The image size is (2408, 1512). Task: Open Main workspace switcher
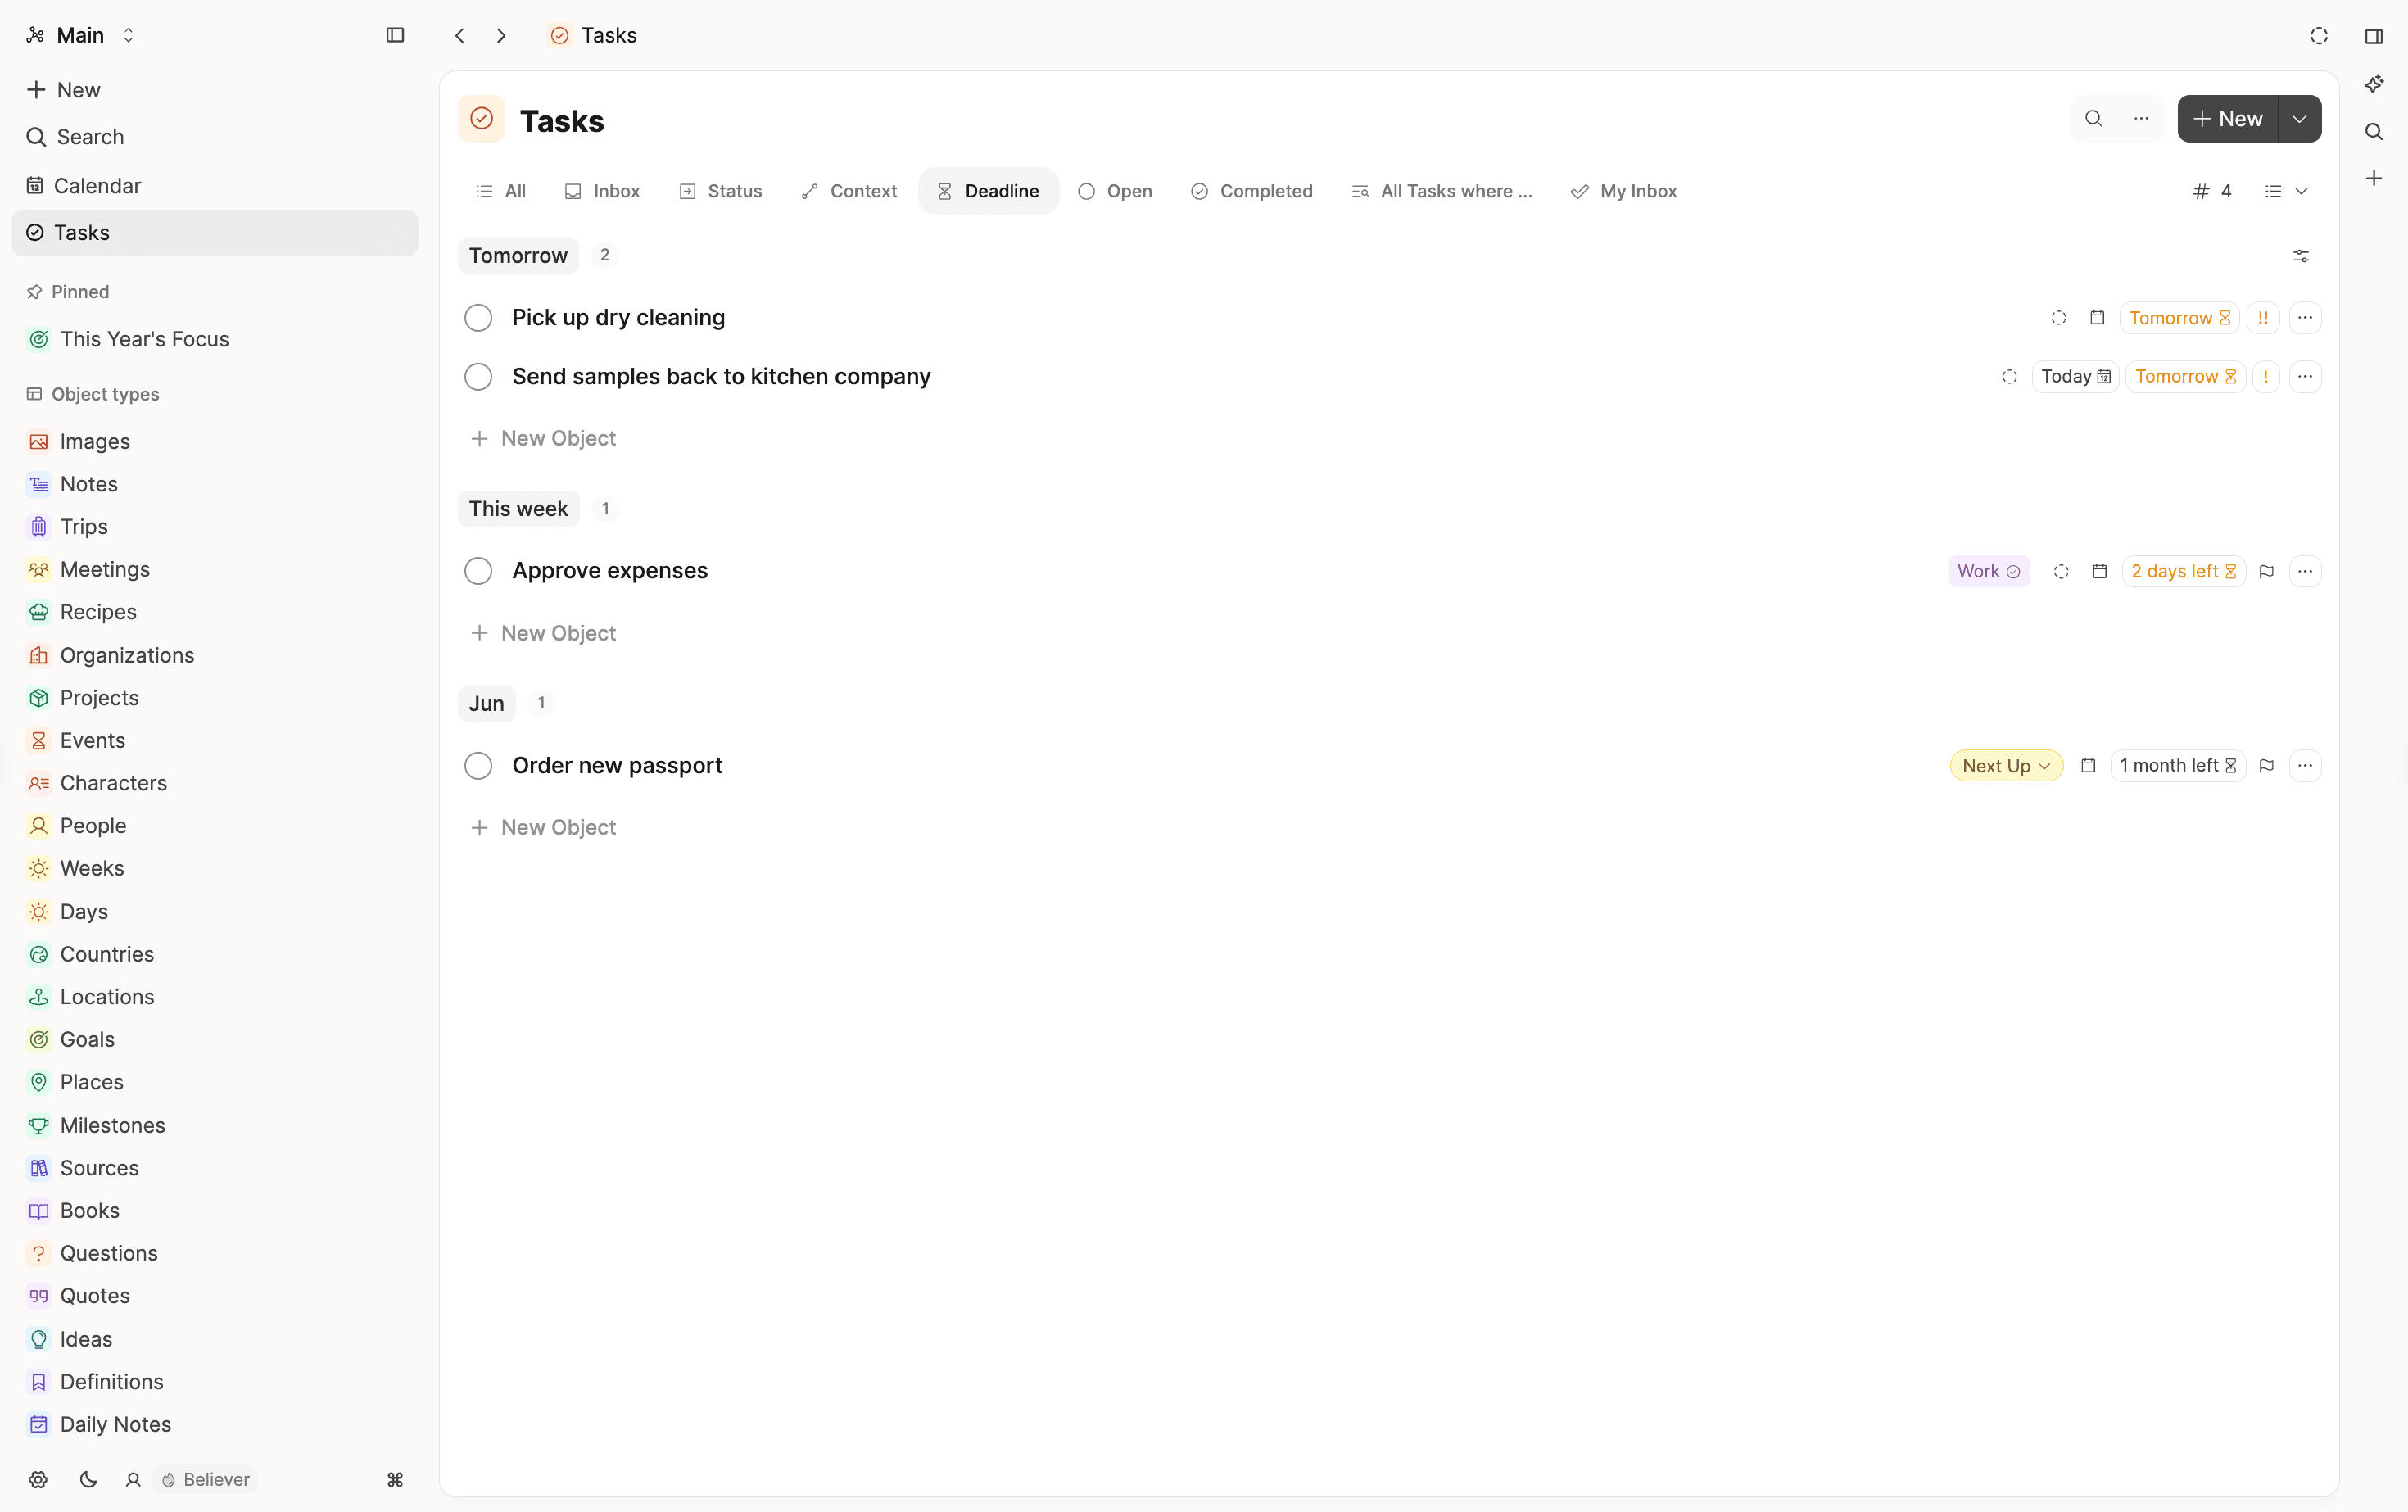point(81,35)
